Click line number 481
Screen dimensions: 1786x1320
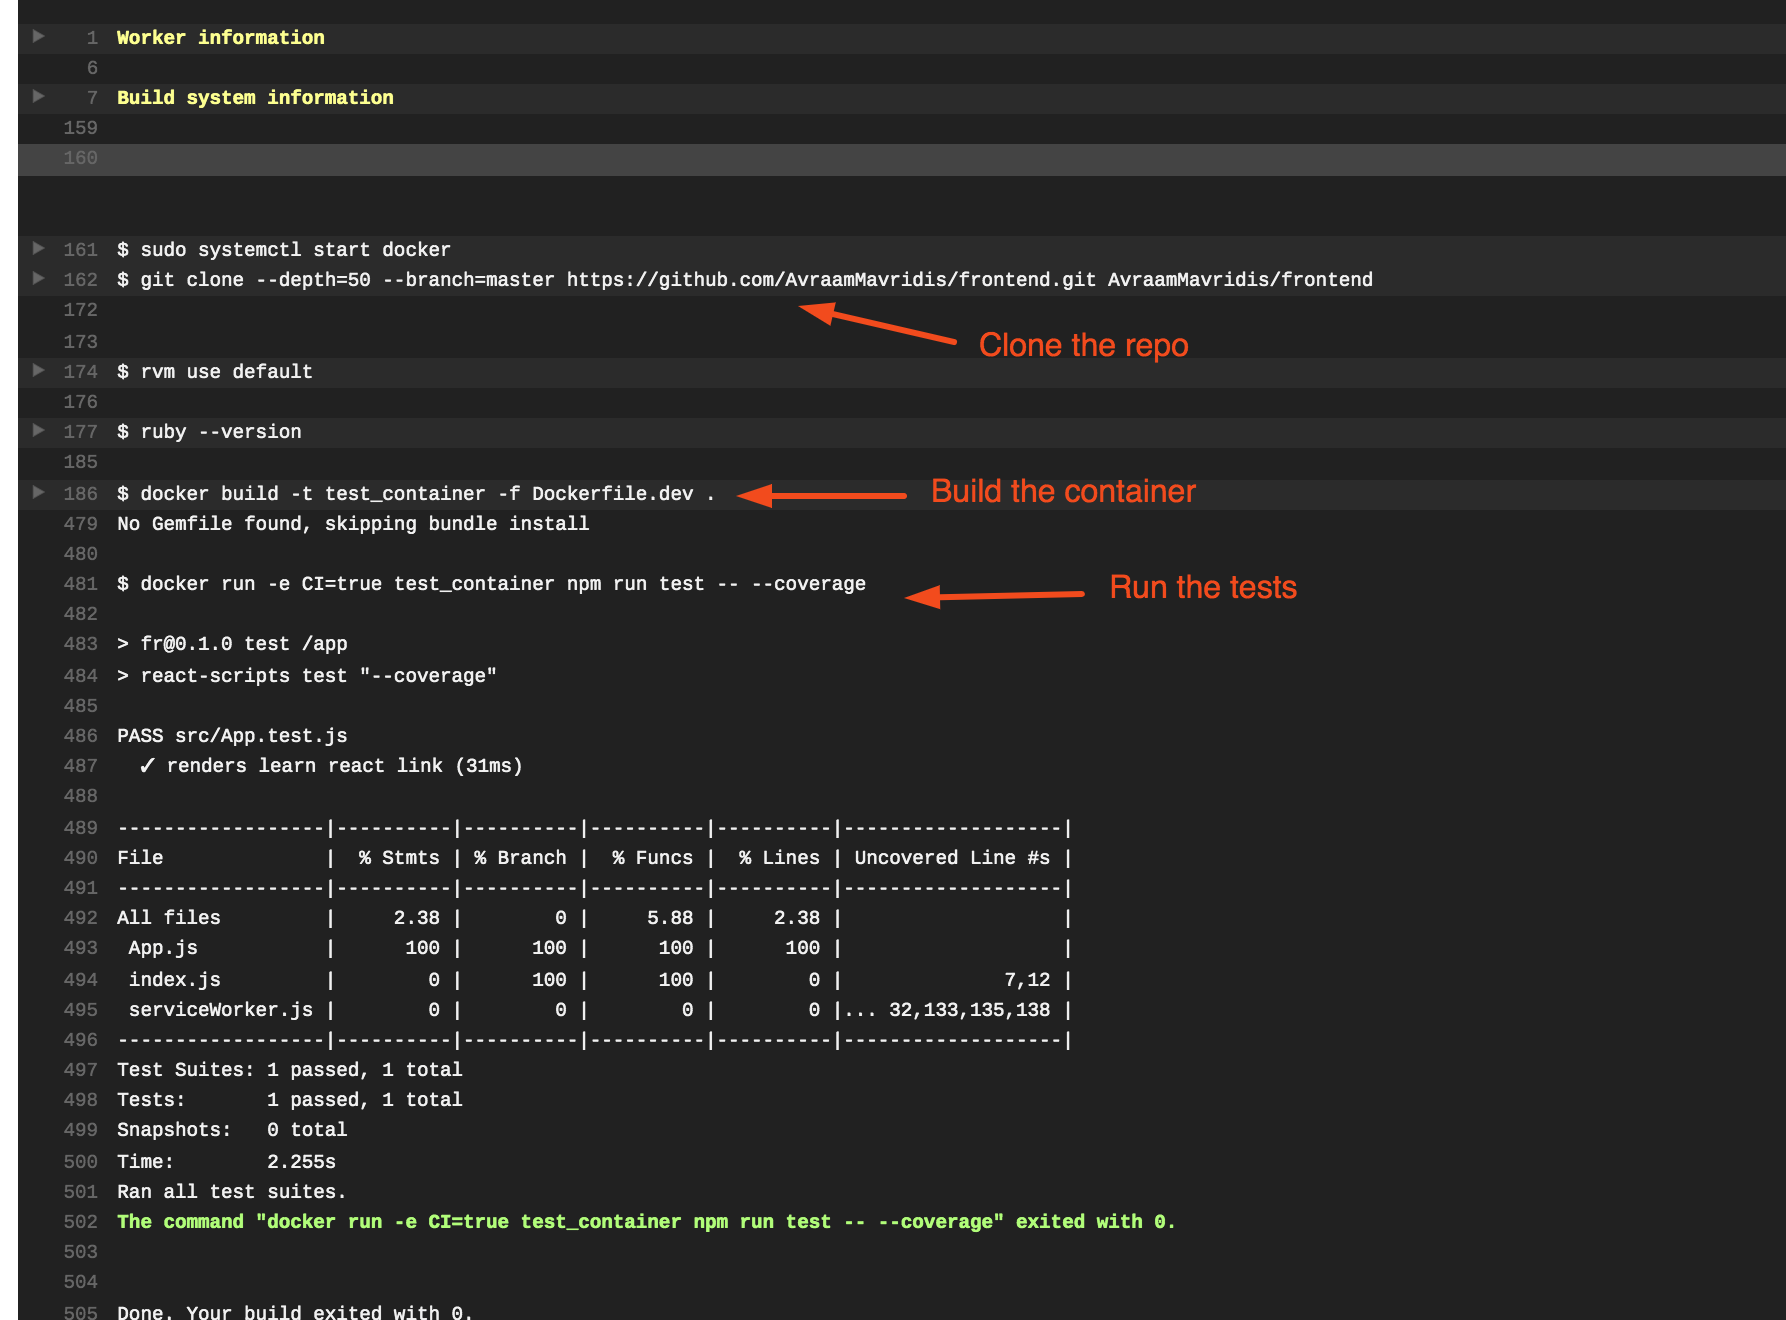click(x=81, y=584)
